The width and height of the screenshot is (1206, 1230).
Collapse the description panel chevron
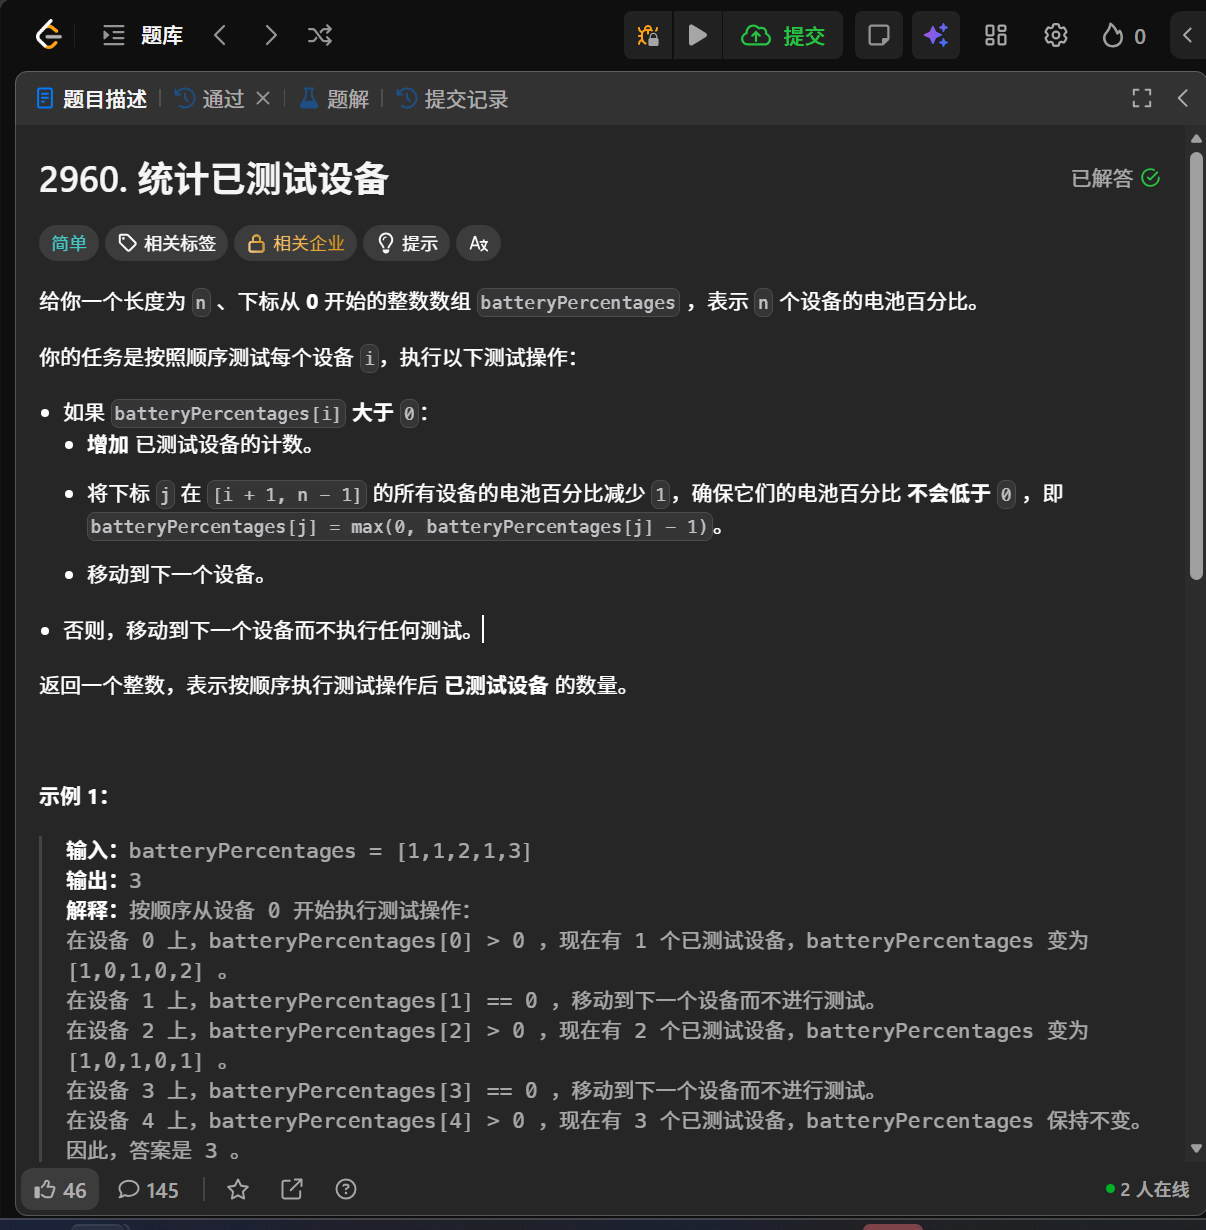click(x=1183, y=98)
